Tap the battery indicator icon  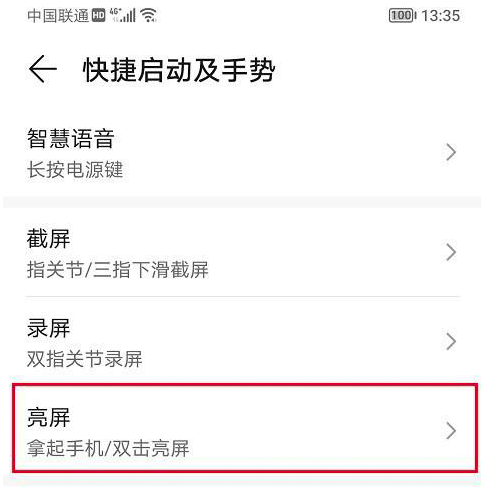click(x=403, y=15)
